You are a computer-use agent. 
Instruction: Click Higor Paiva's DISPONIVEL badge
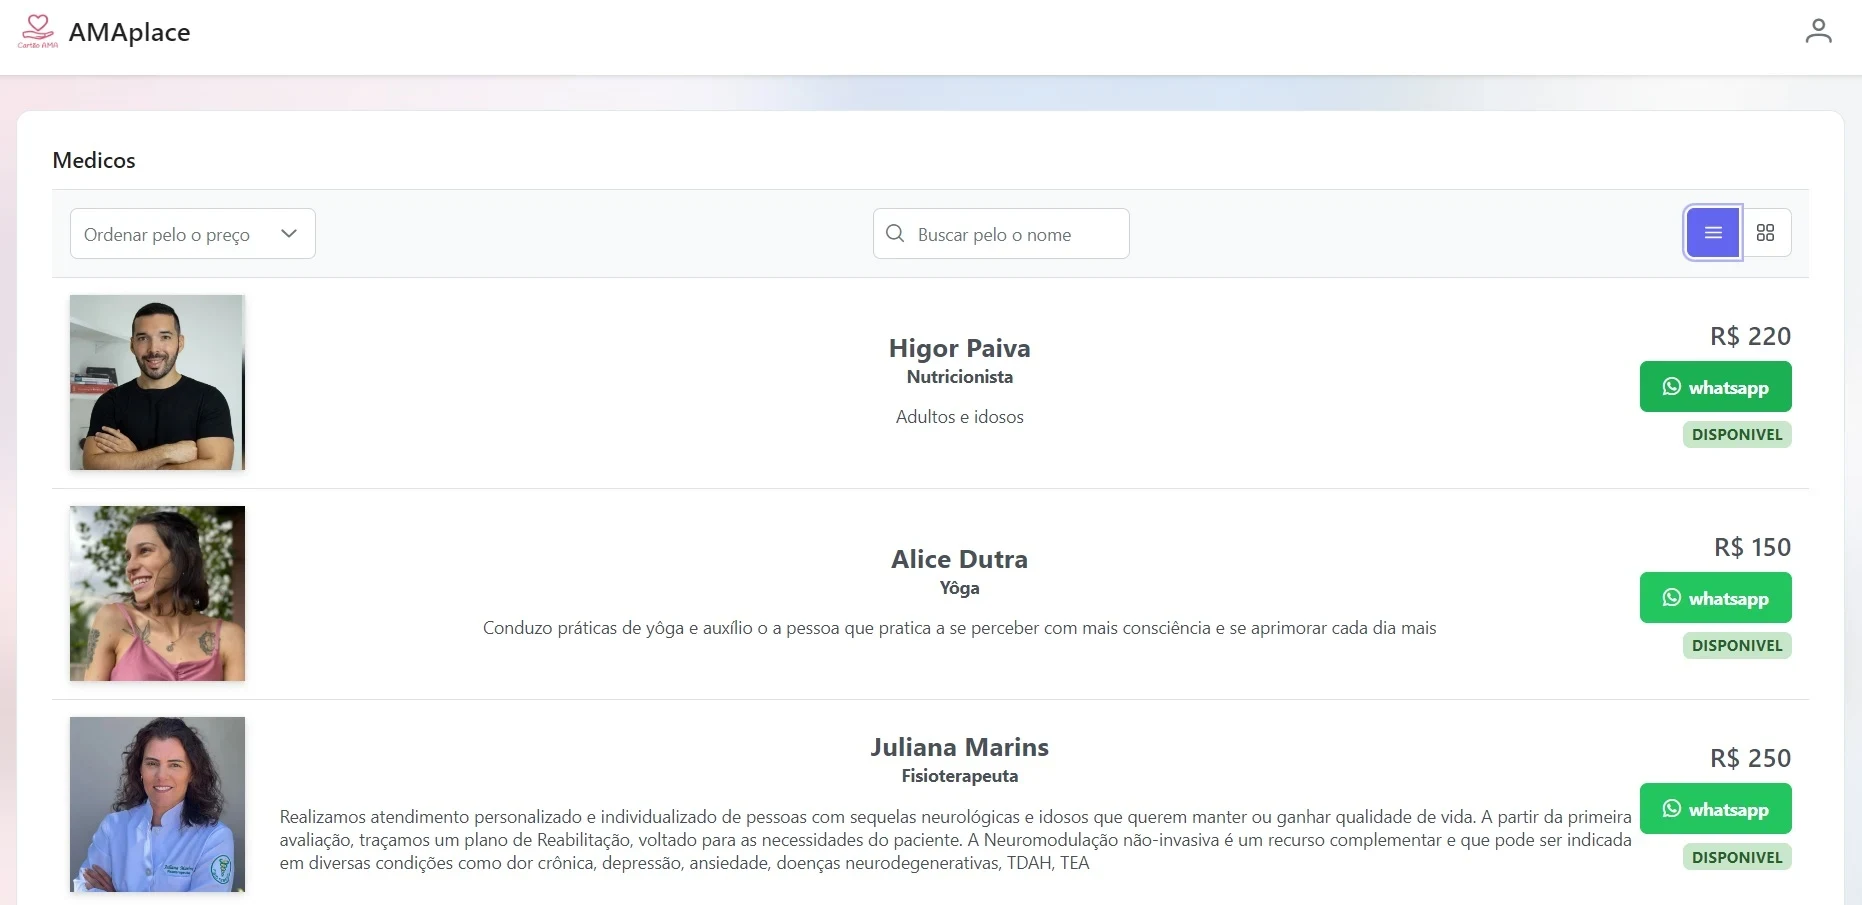point(1737,435)
